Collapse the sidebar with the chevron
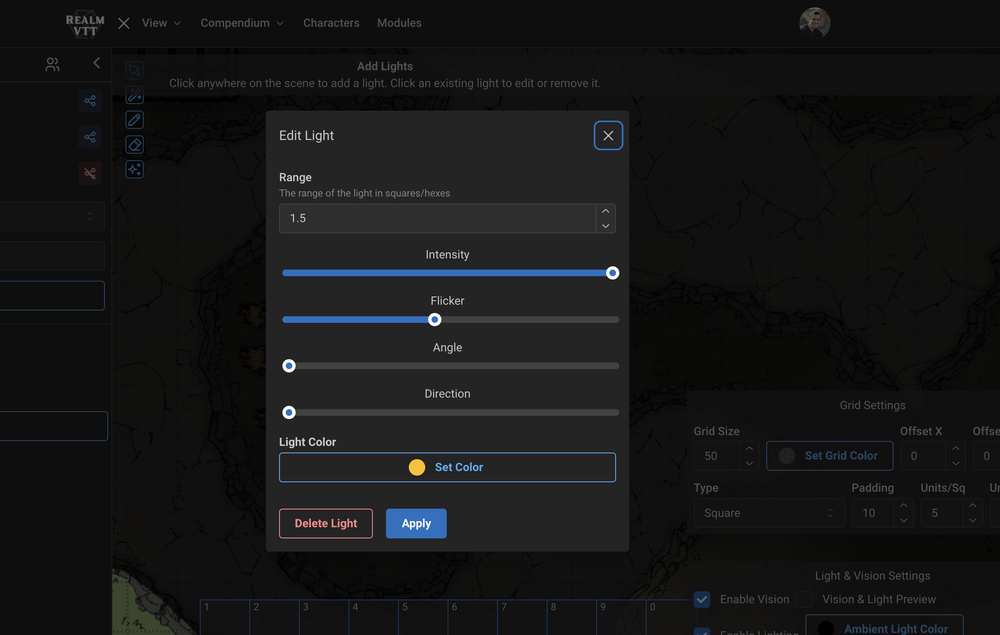1000x635 pixels. [96, 62]
